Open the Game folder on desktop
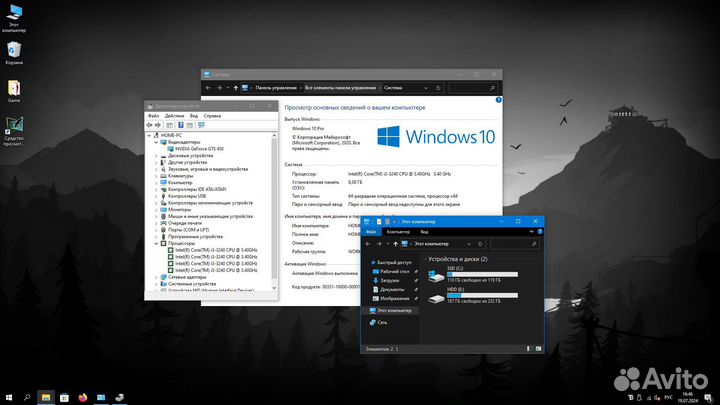 click(14, 91)
